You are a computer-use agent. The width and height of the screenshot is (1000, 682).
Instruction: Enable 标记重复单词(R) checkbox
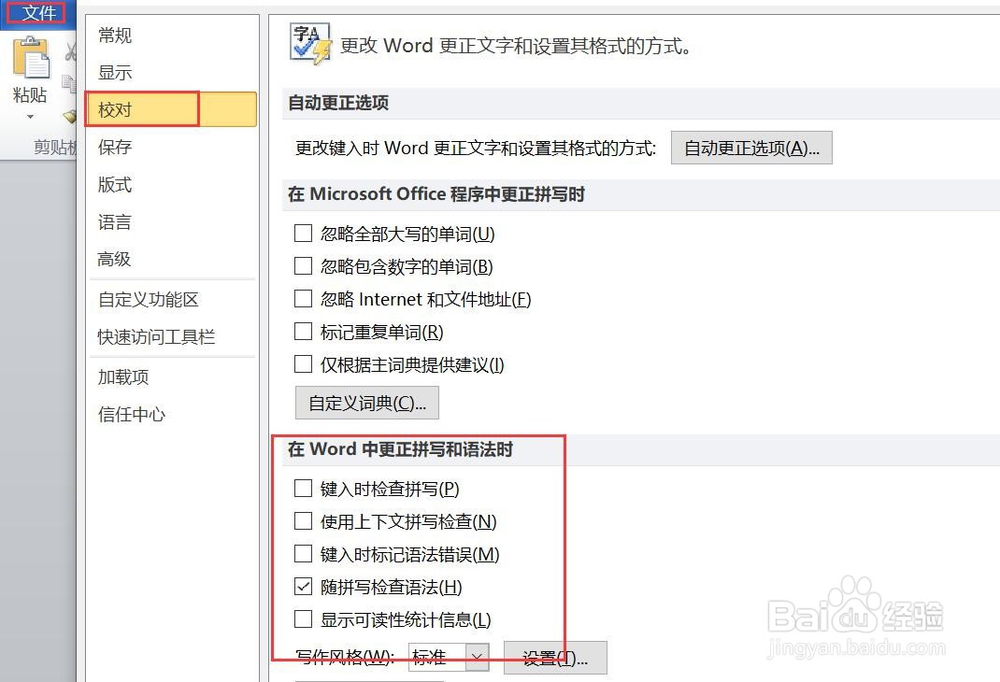pyautogui.click(x=303, y=331)
